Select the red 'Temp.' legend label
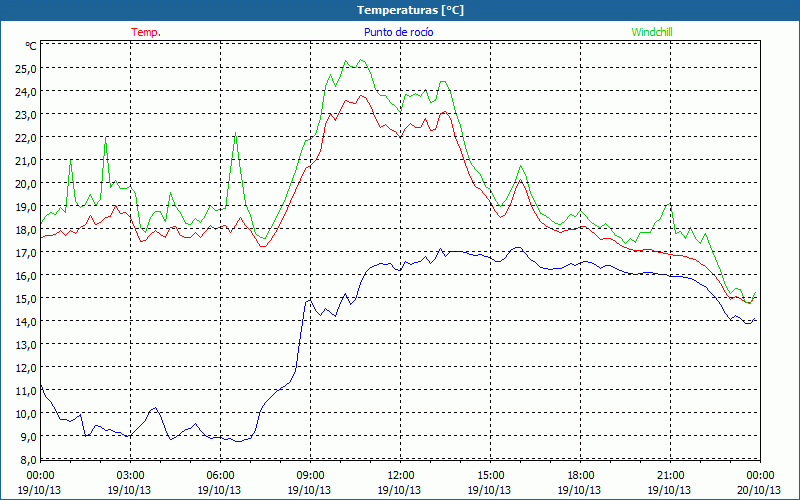800x500 pixels. [x=146, y=32]
